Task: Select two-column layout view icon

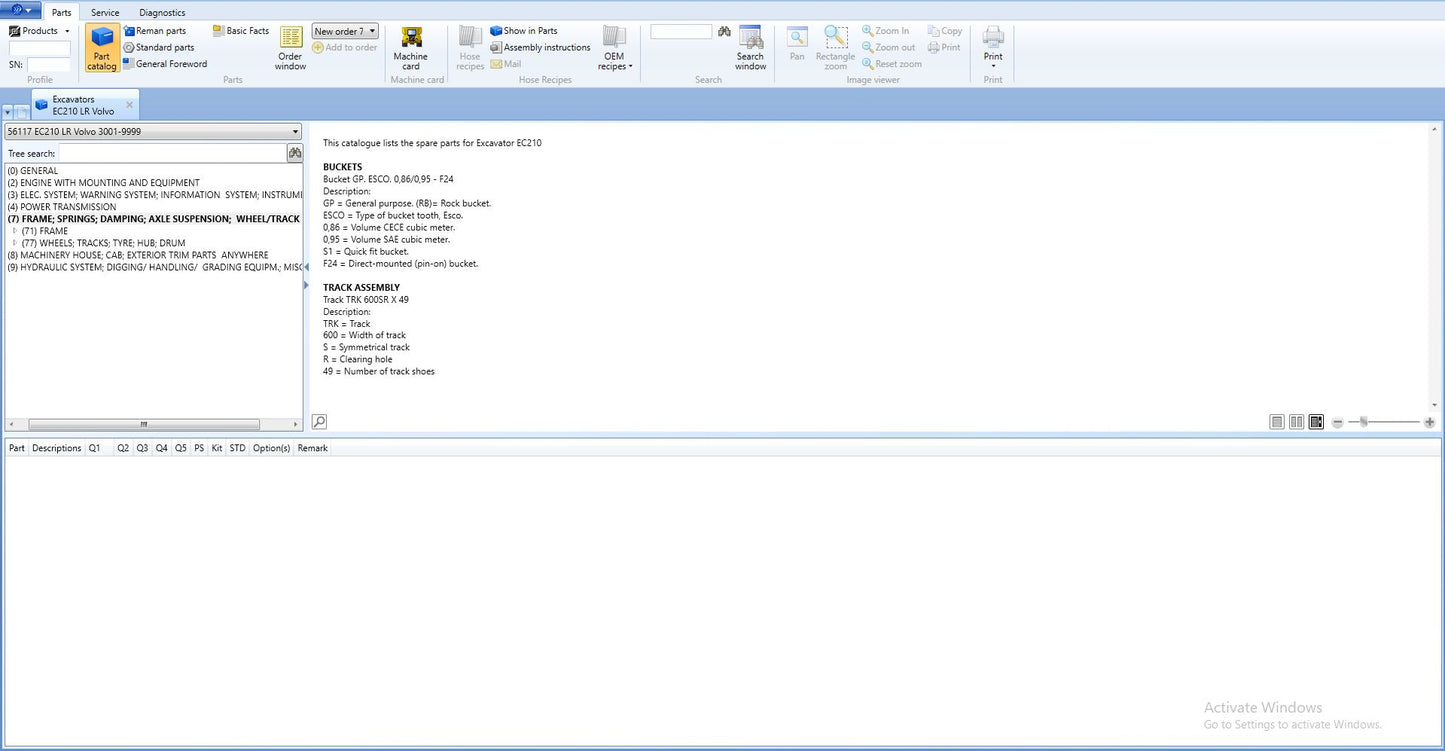Action: coord(1296,422)
